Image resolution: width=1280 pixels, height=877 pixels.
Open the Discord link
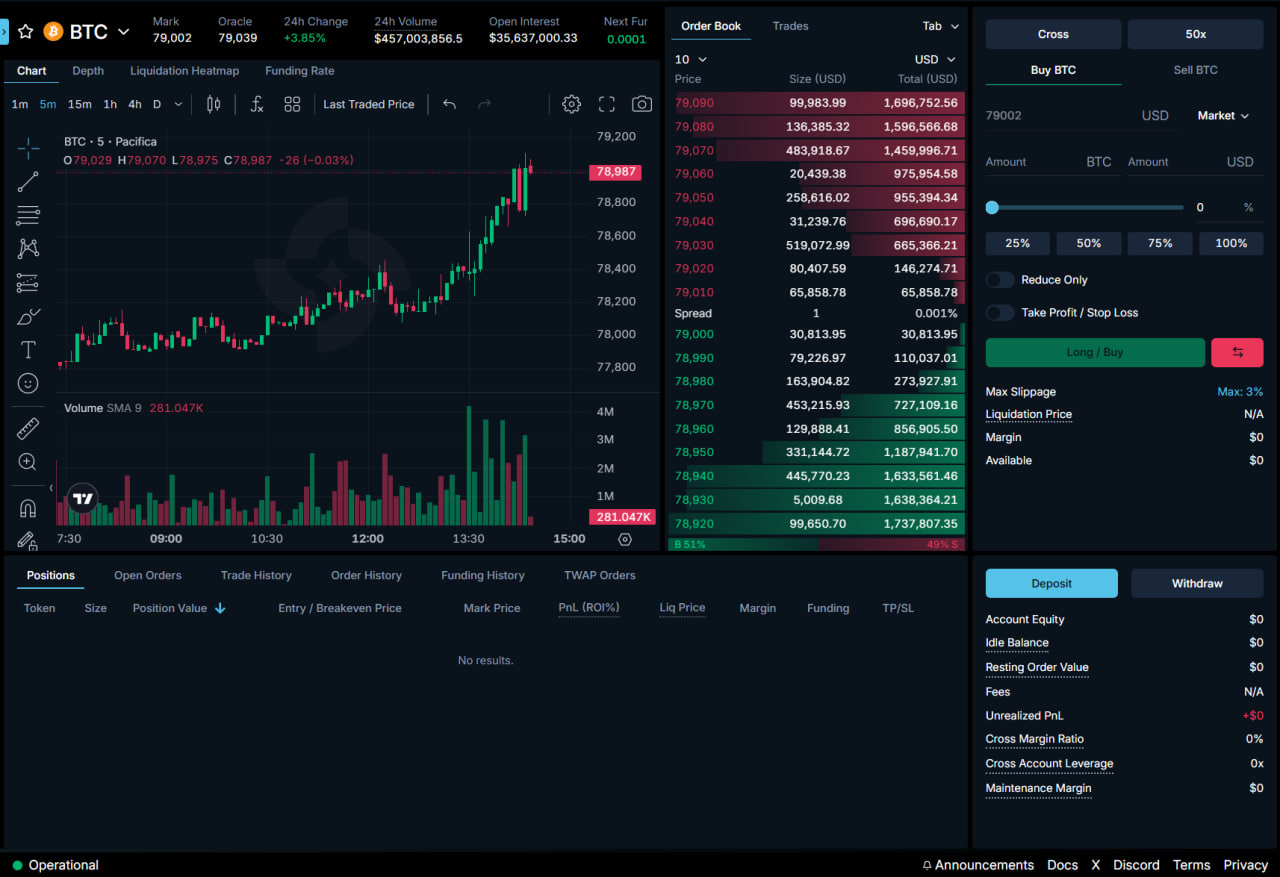coord(1136,865)
